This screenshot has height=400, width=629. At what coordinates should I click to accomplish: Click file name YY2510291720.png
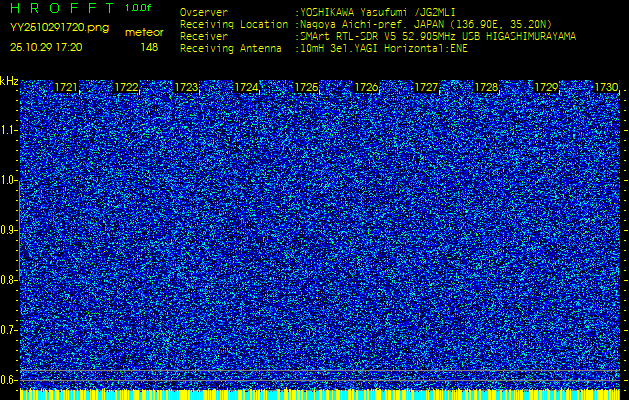[59, 28]
